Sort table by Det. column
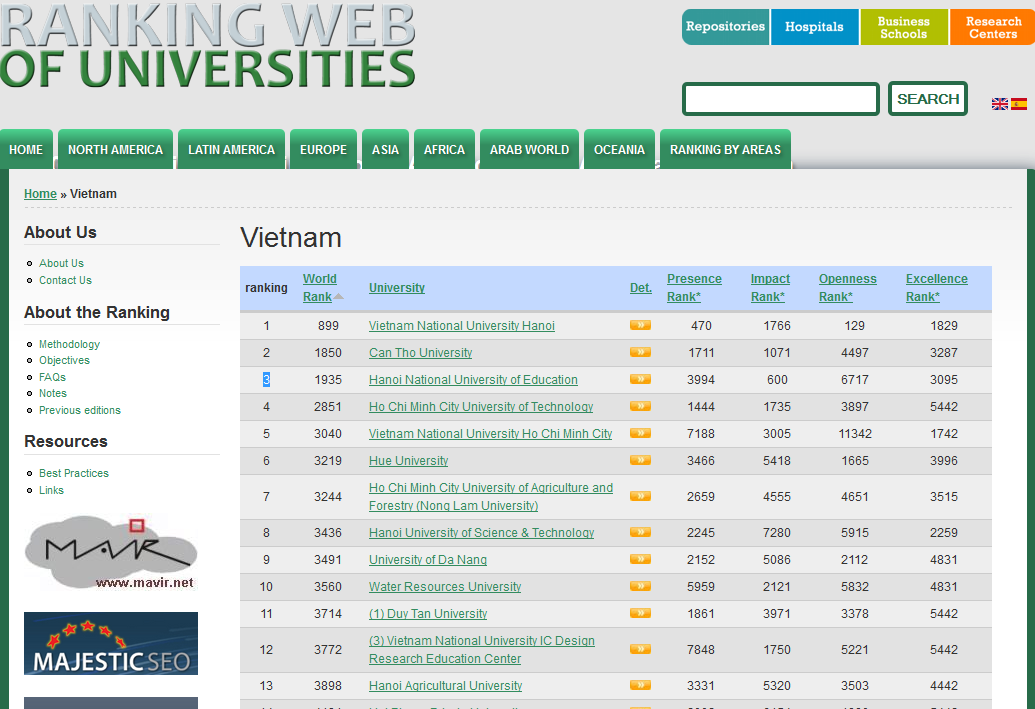This screenshot has height=709, width=1035. [641, 288]
